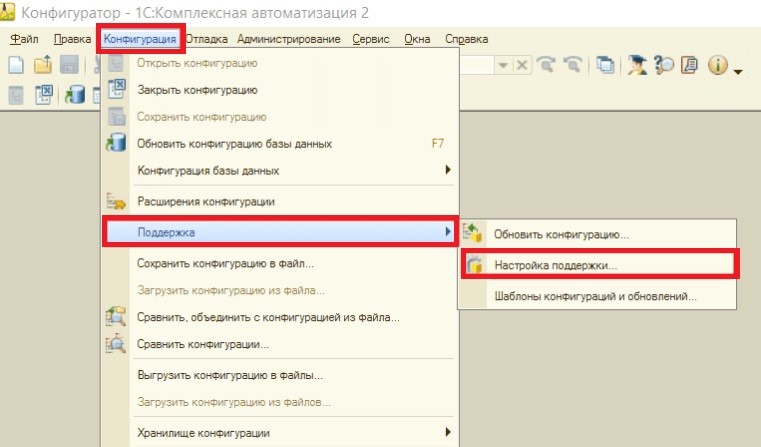Viewport: 761px width, 447px height.
Task: Select Настройка поддержки... in submenu
Action: coord(599,265)
